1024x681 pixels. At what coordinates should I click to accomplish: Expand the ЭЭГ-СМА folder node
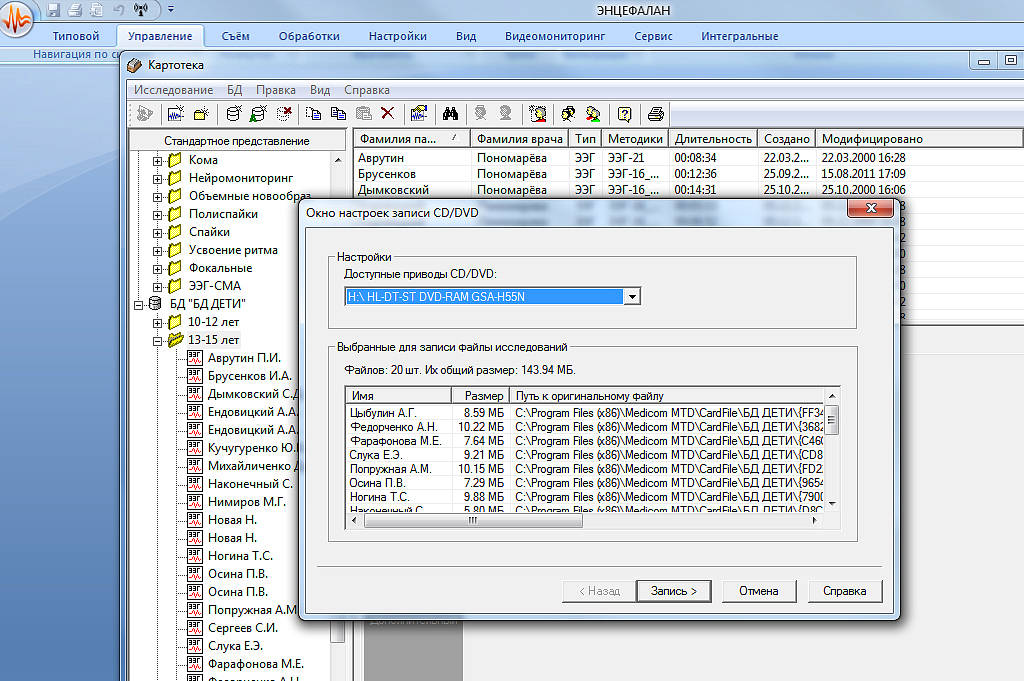157,287
